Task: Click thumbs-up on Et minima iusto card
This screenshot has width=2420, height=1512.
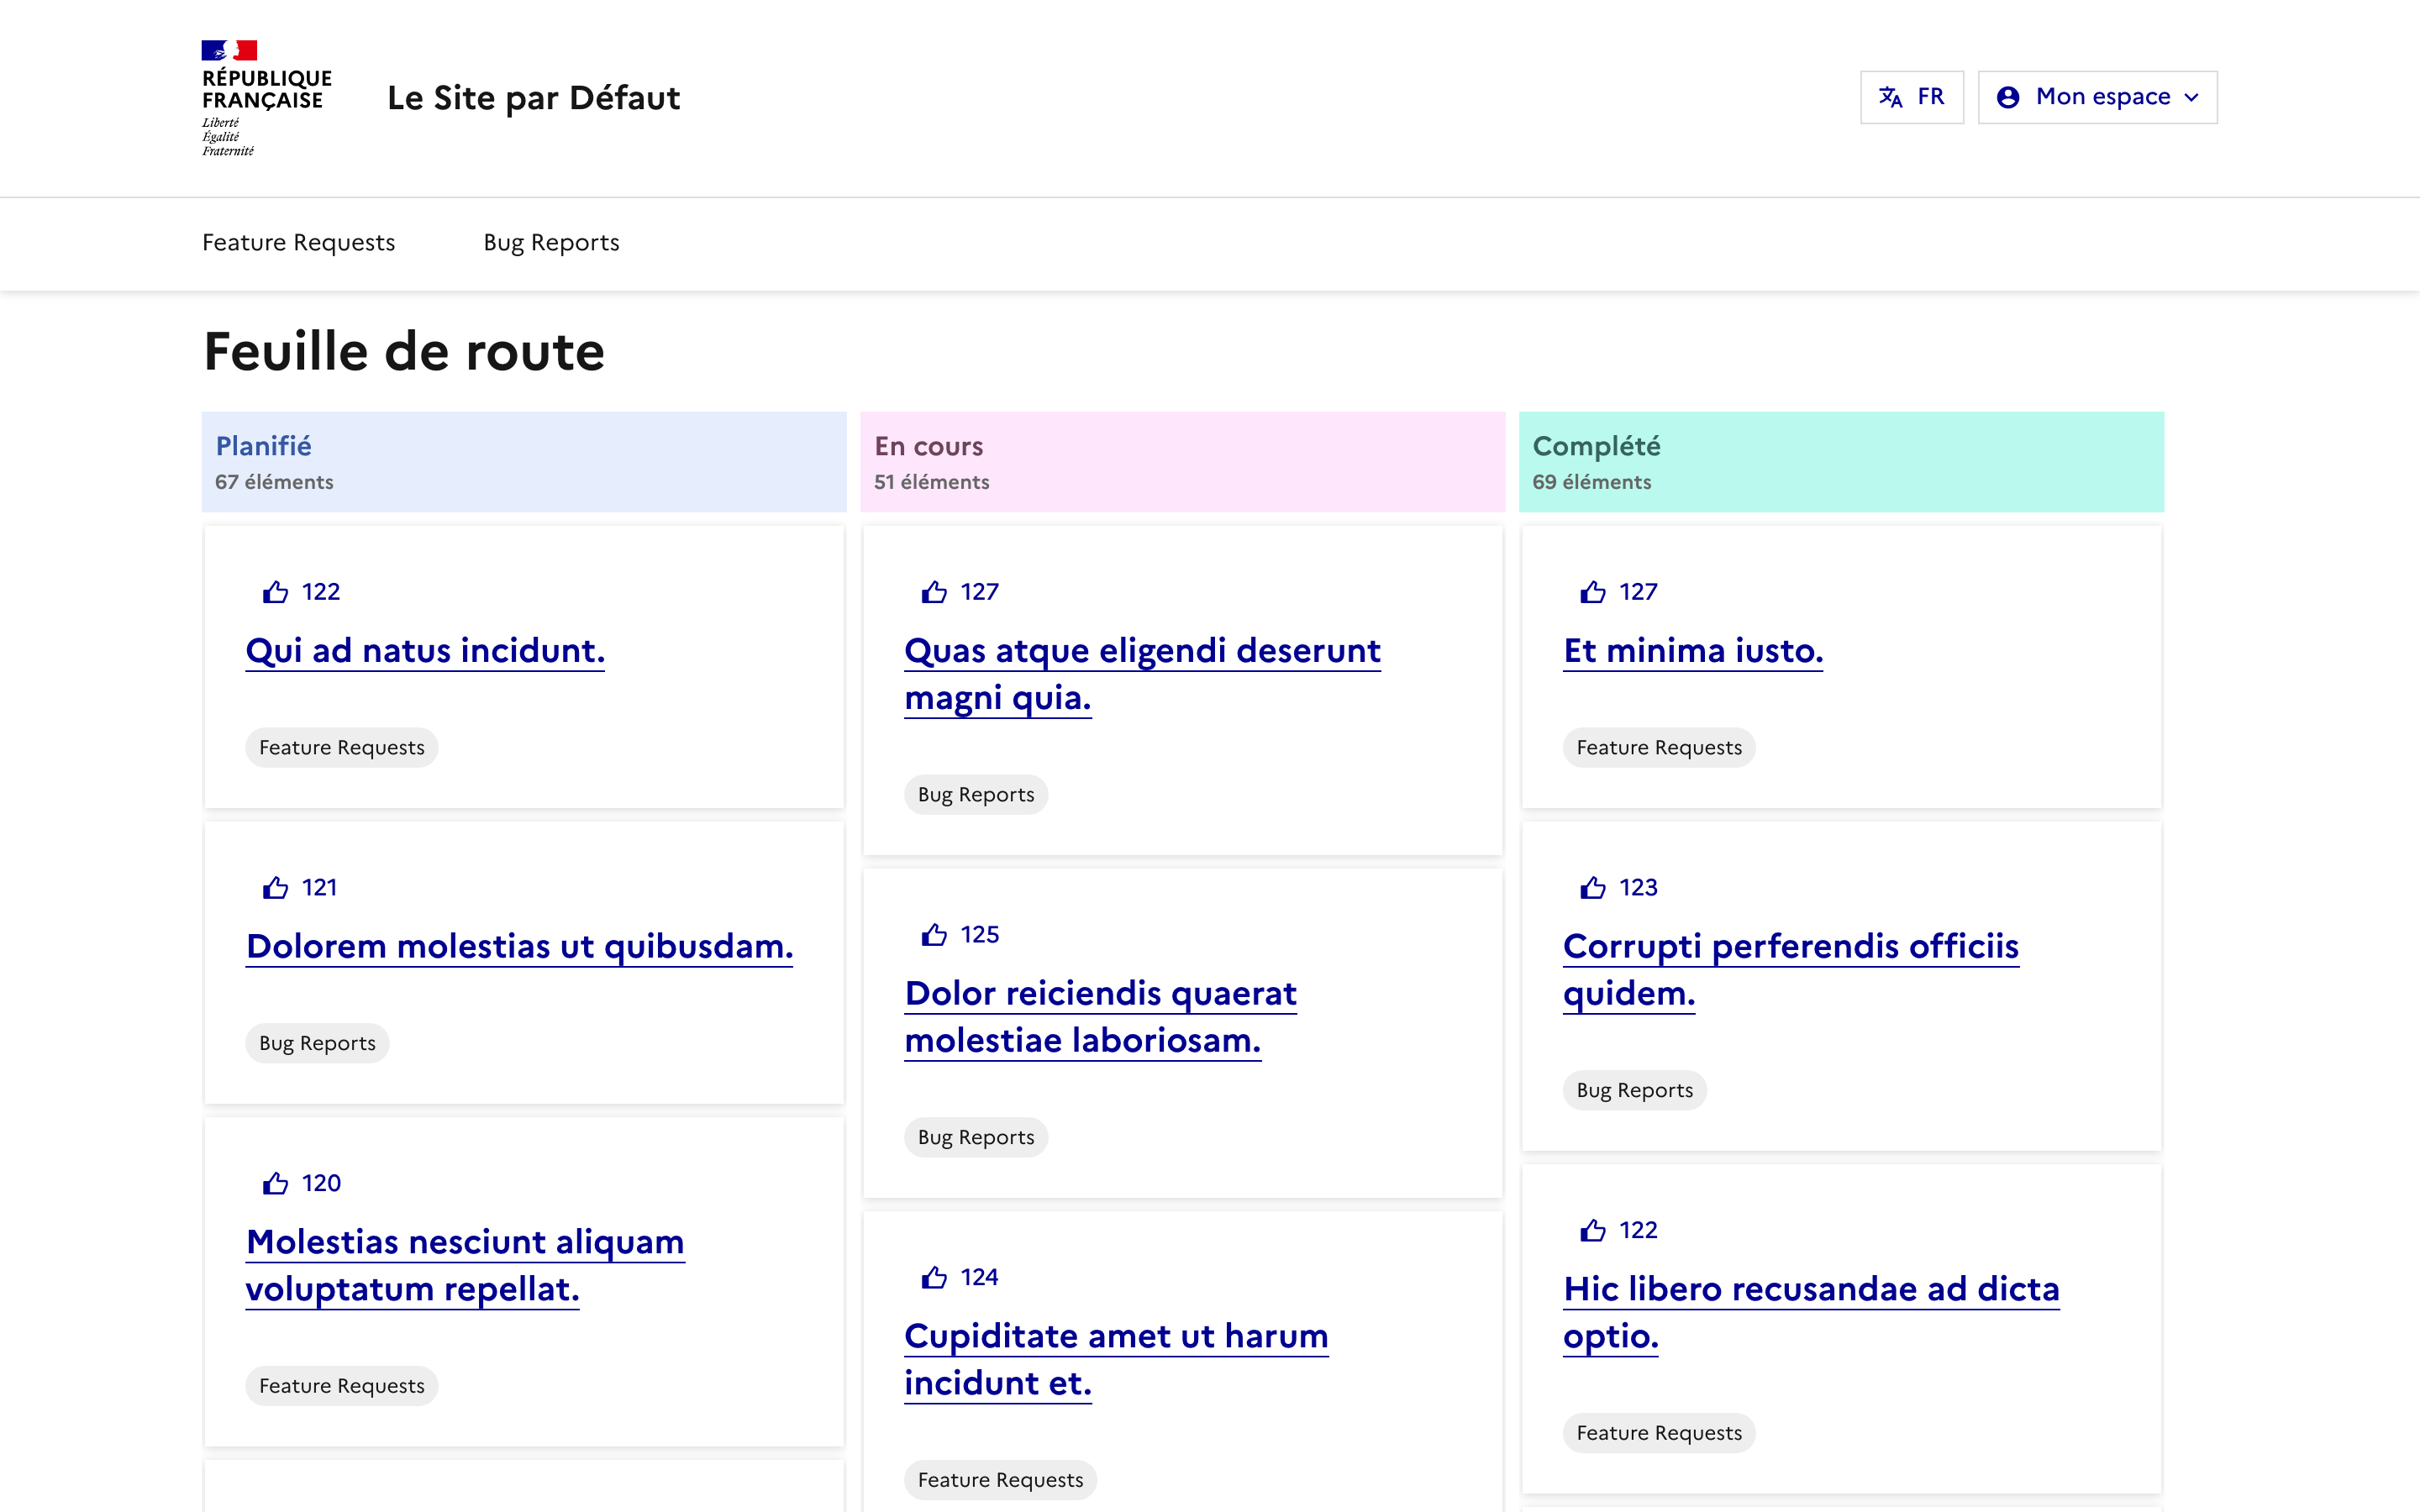Action: click(x=1593, y=592)
